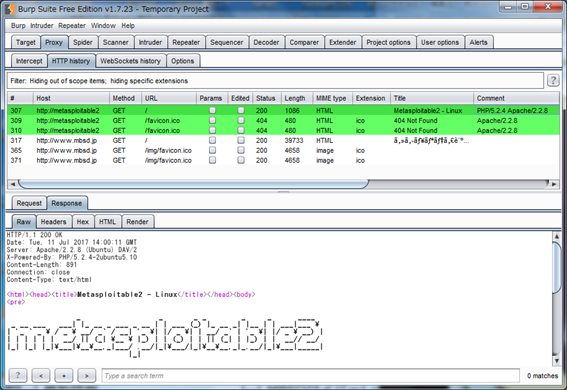This screenshot has width=567, height=390.
Task: Sort by the Status column header
Action: 267,98
